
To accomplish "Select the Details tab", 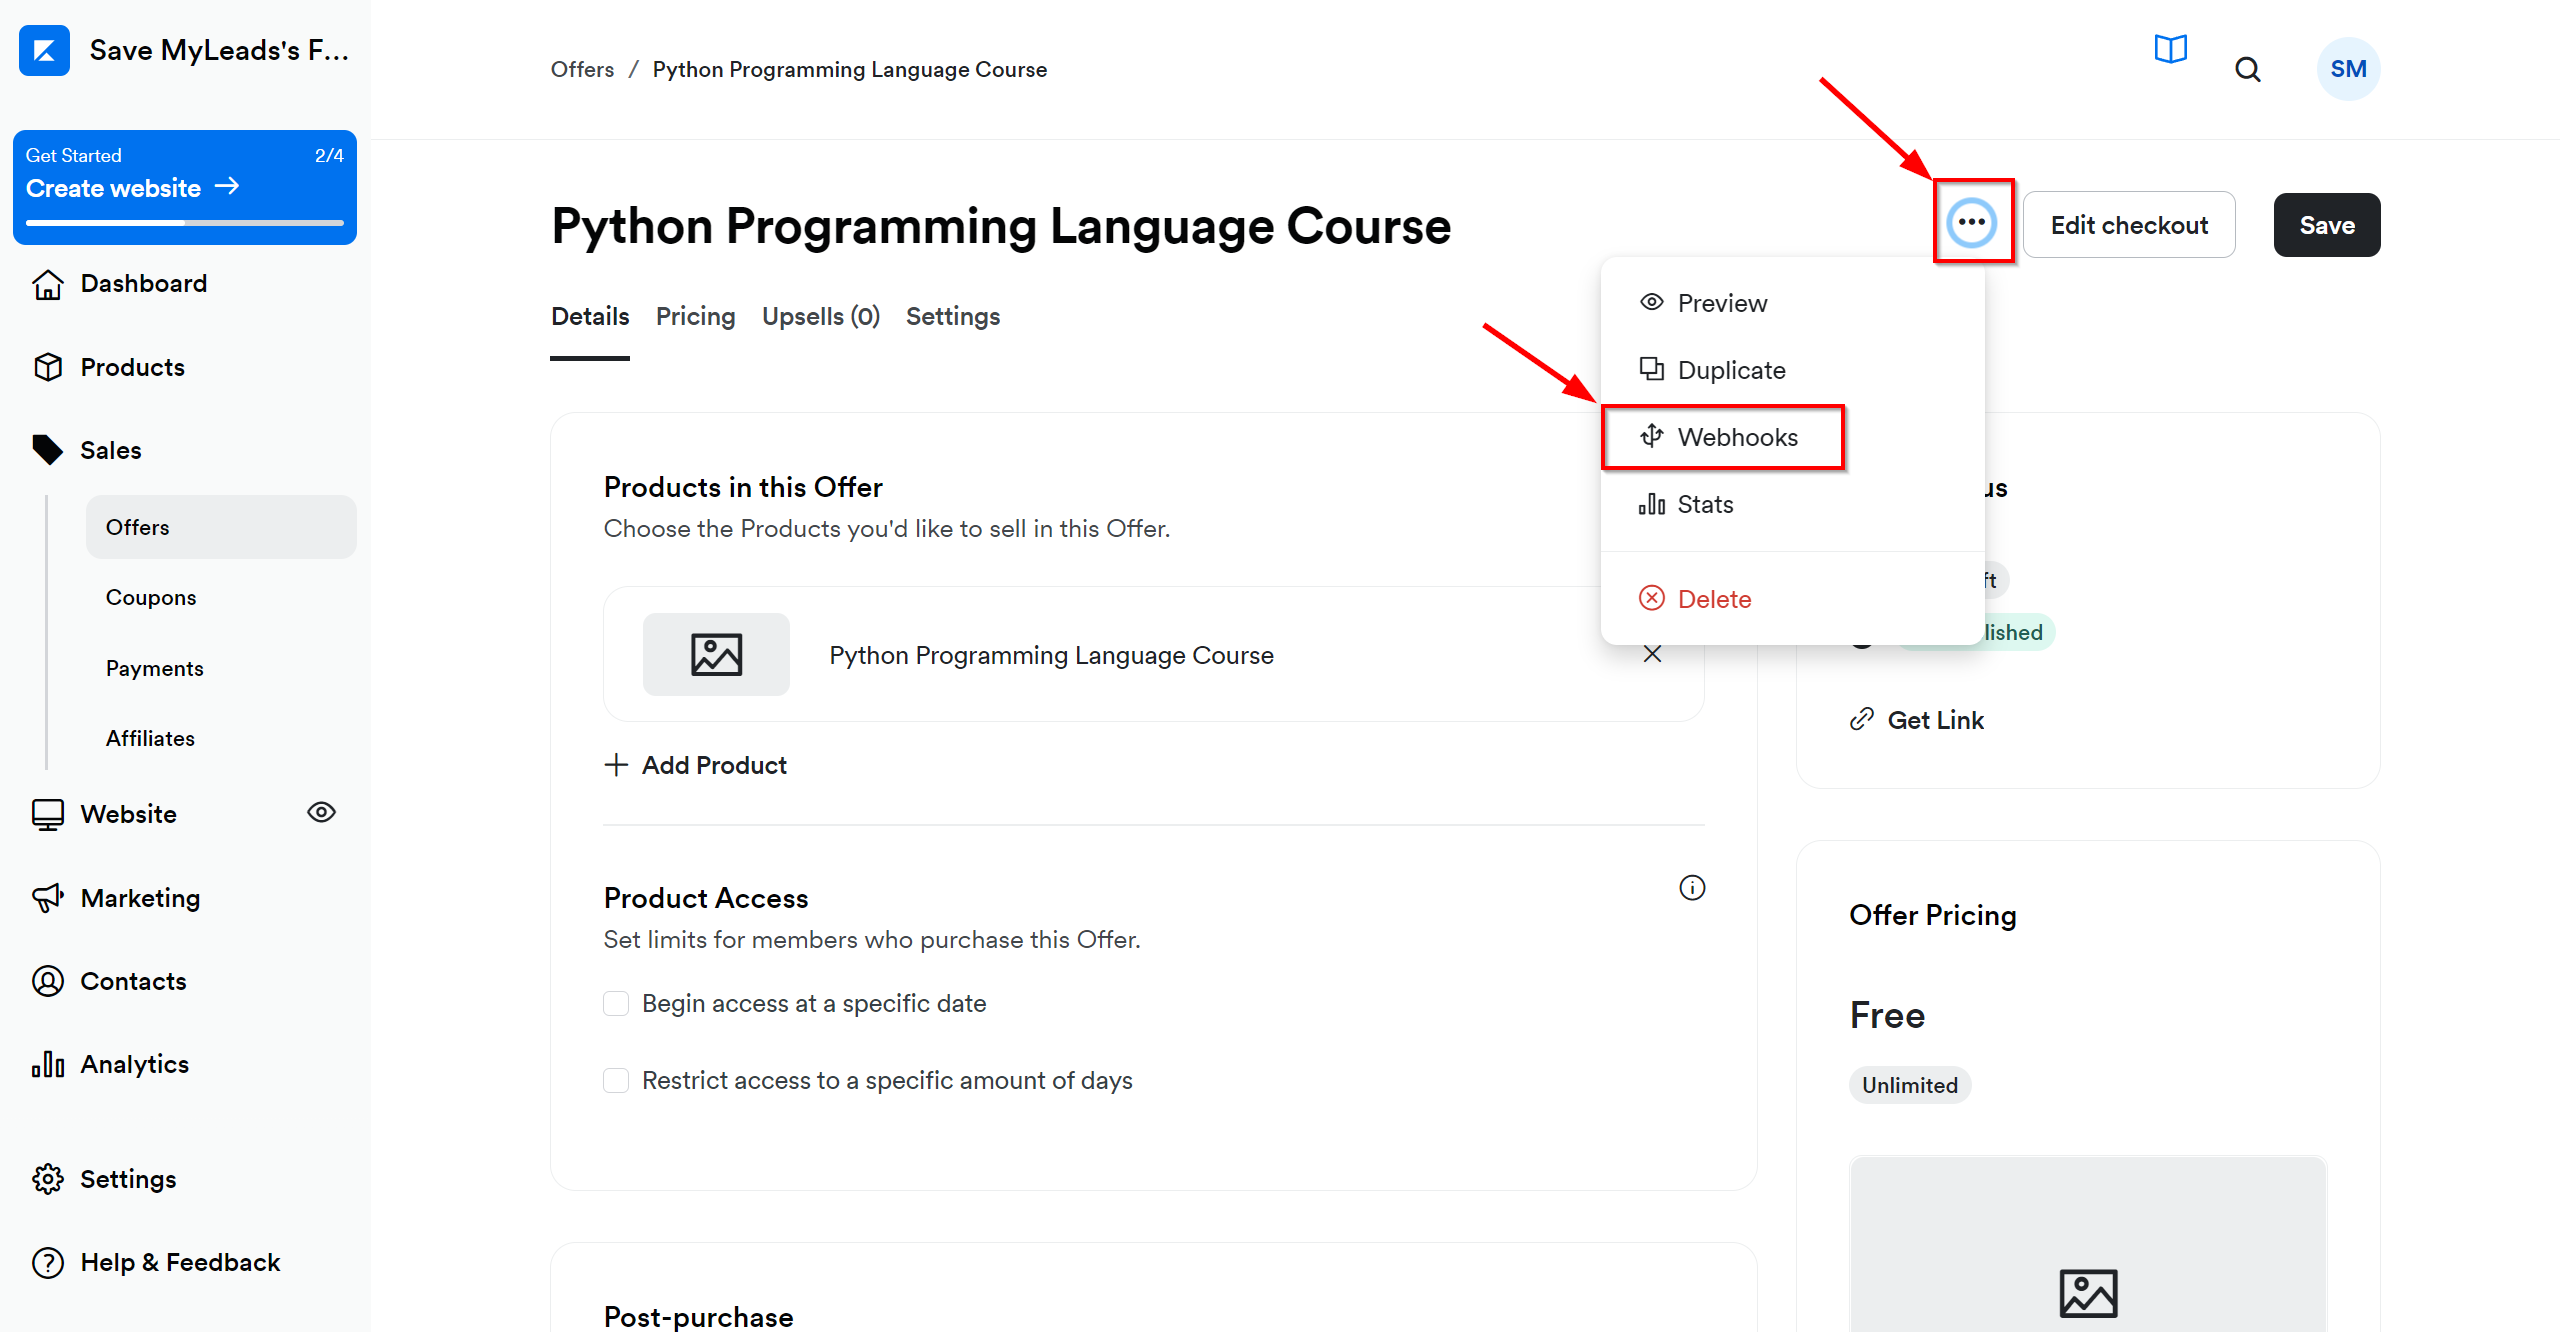I will coord(589,316).
